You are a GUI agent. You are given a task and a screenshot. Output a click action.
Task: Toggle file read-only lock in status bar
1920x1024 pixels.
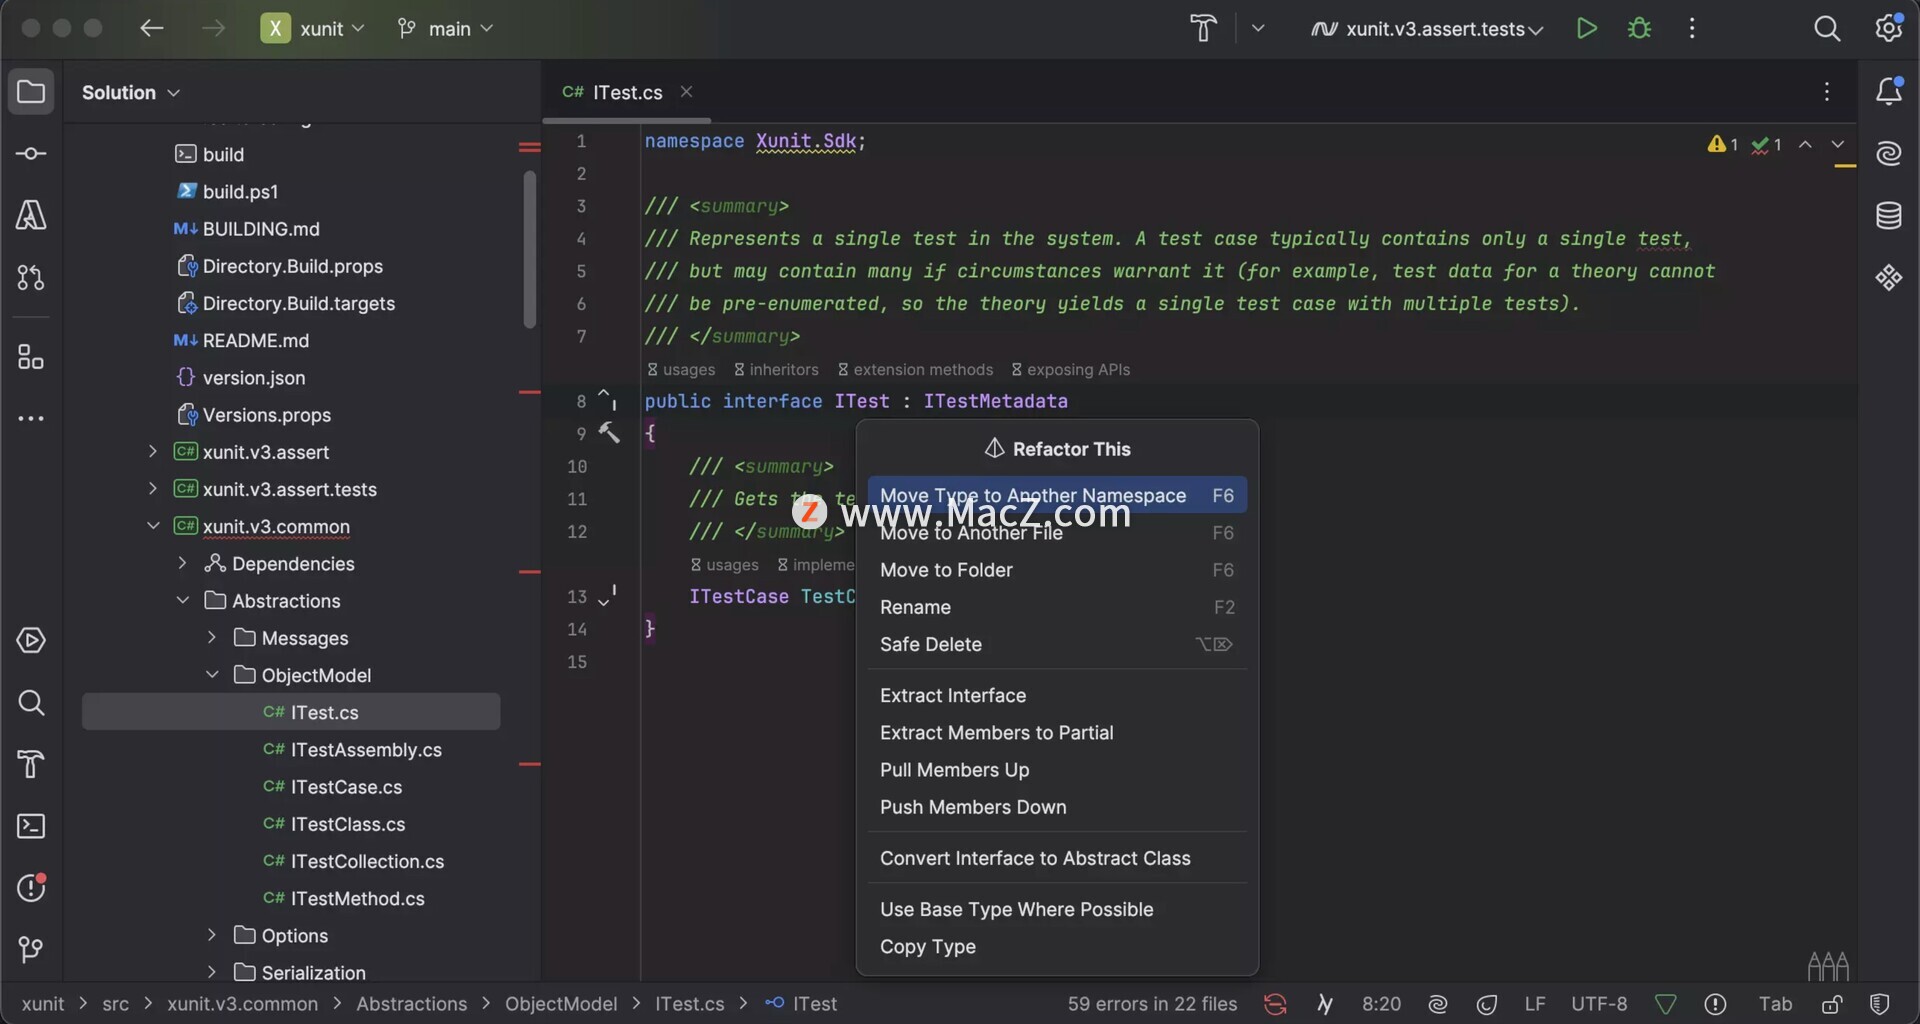[1832, 1004]
